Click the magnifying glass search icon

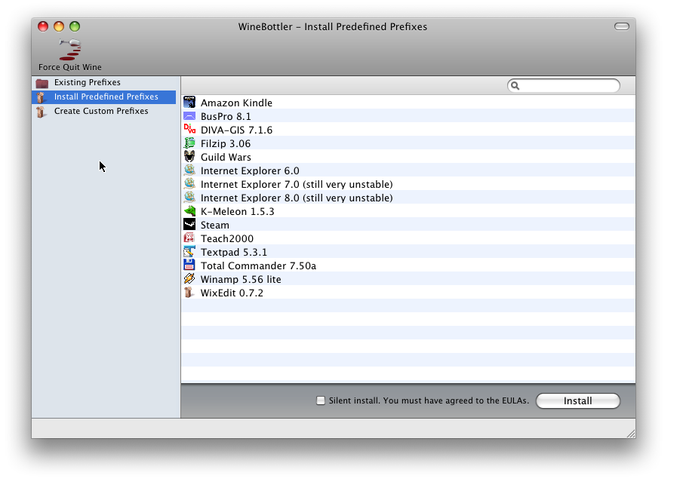[x=515, y=85]
